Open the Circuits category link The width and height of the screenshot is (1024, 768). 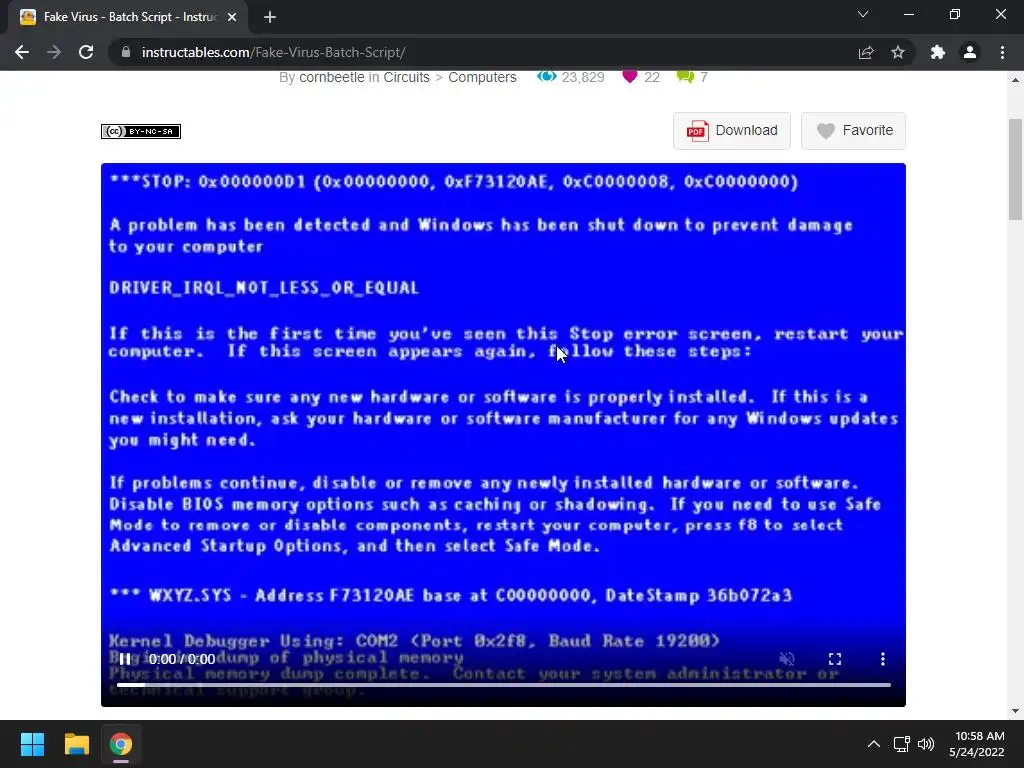pos(406,77)
